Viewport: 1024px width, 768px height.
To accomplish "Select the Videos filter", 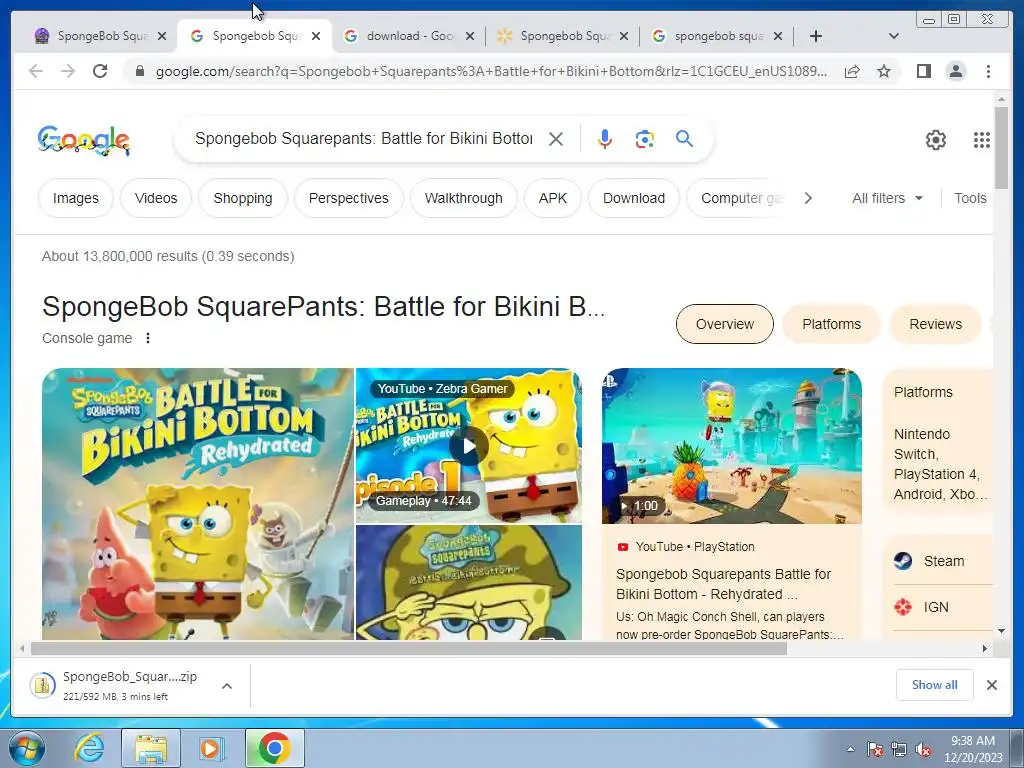I will 156,198.
